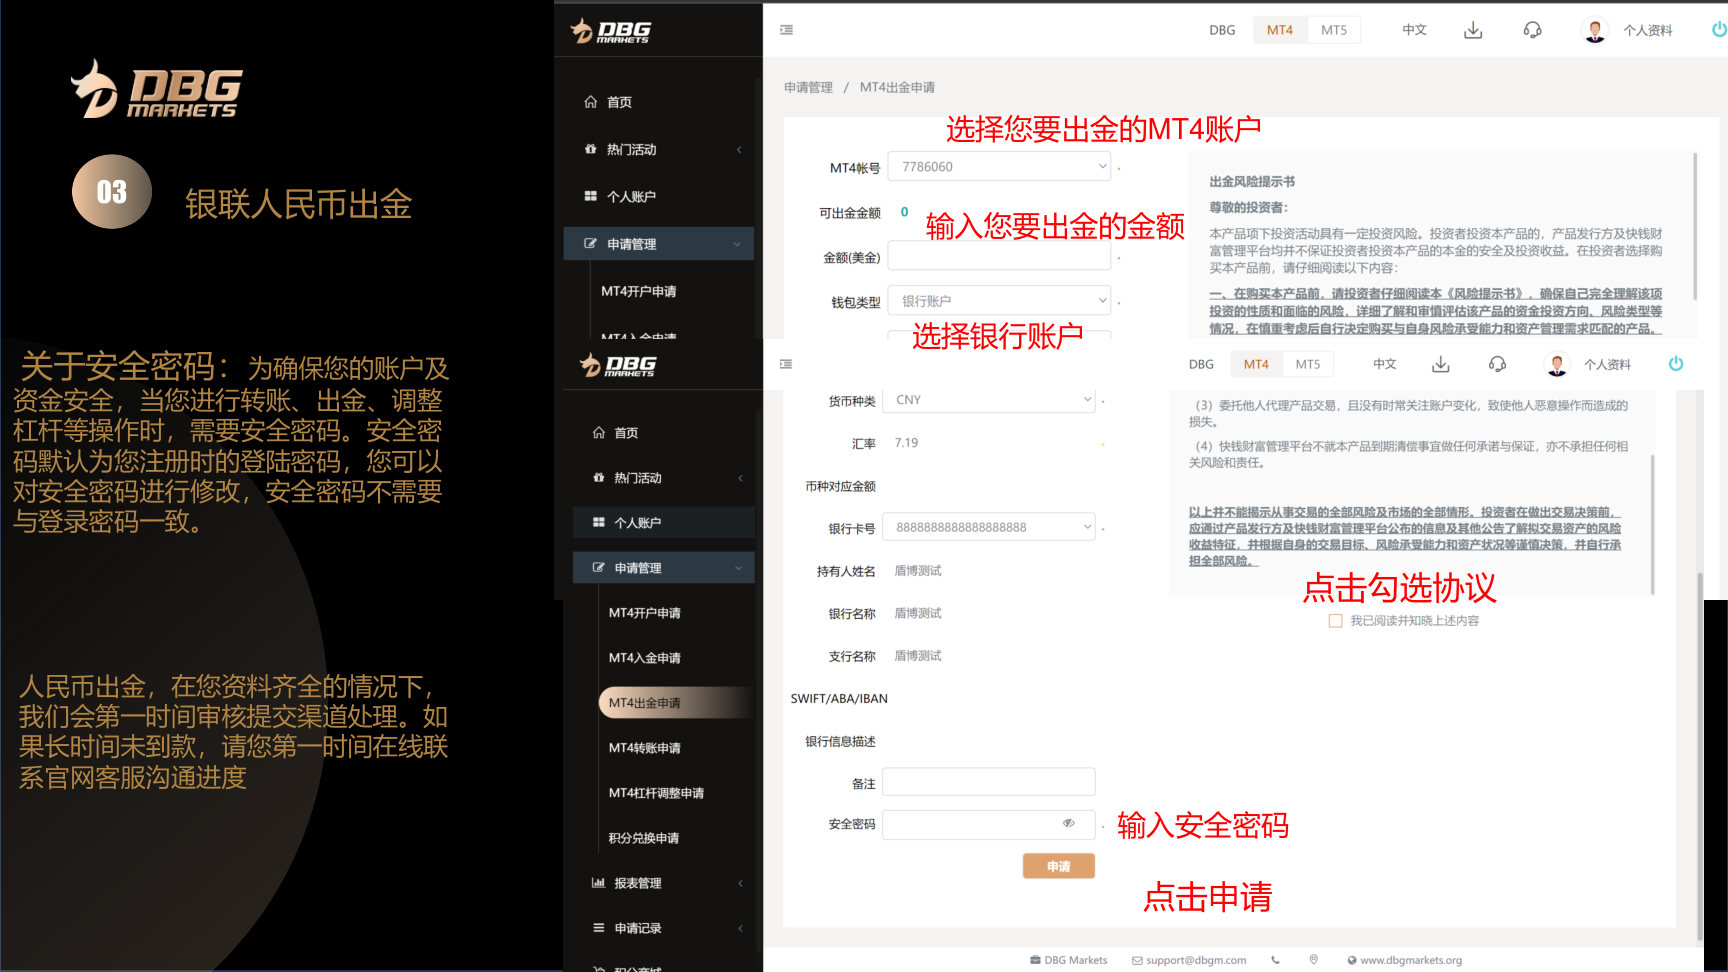Click the 热门活动 gift icon in upper sidebar
Viewport: 1728px width, 972px height.
591,149
